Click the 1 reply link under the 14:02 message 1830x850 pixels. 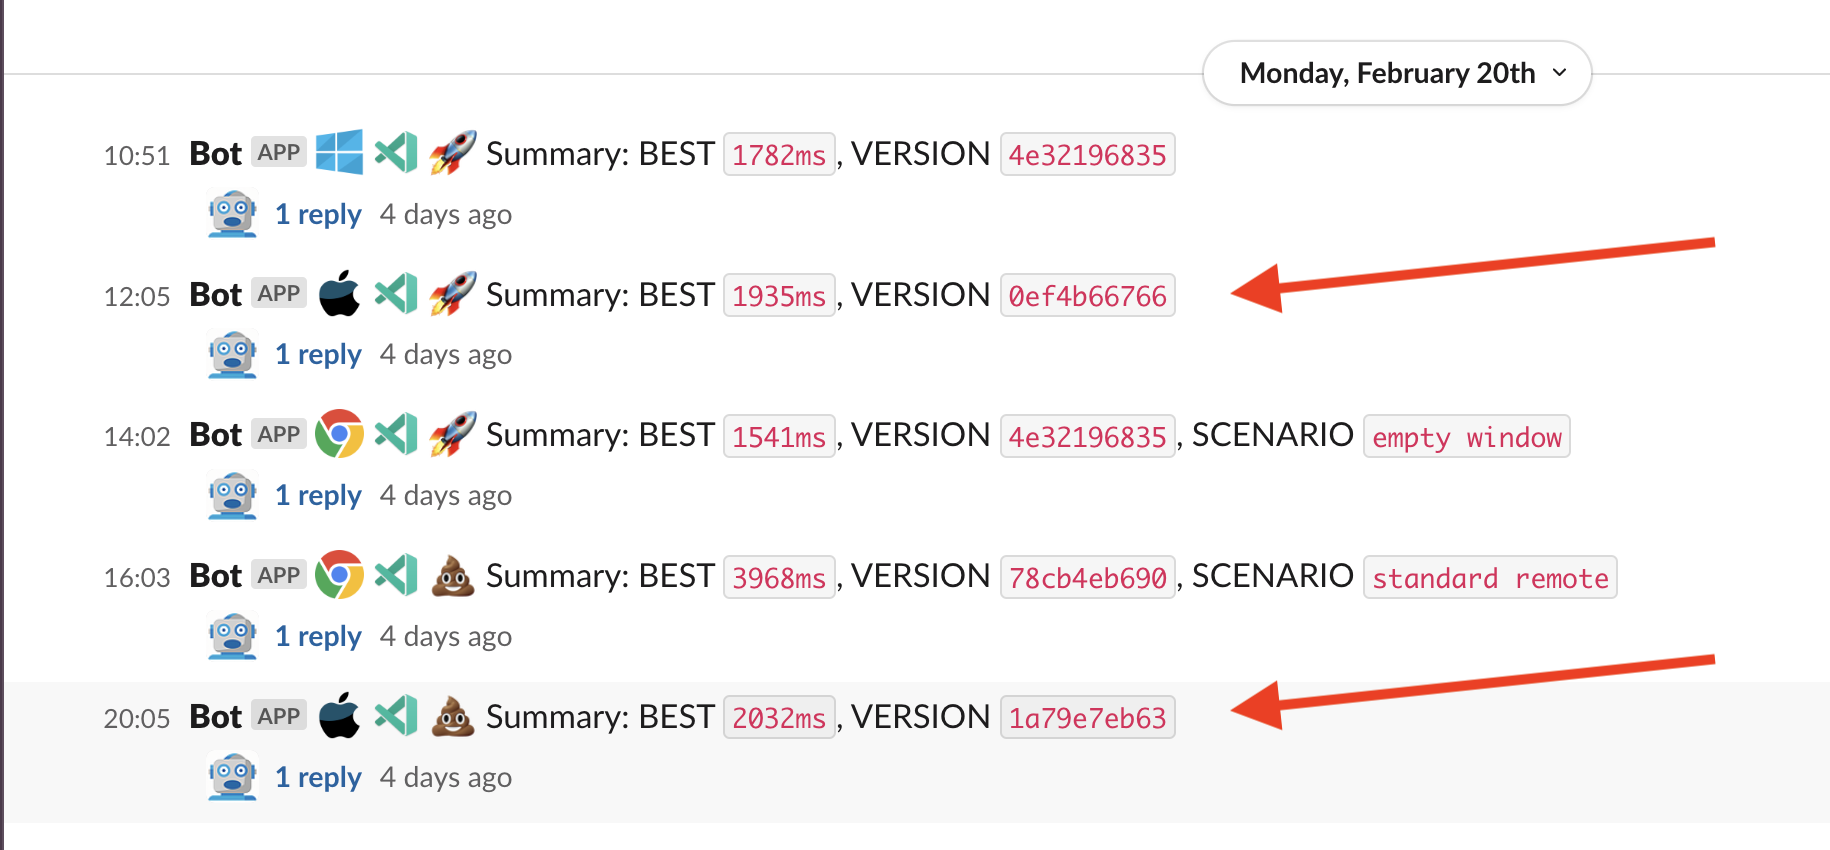click(x=318, y=495)
